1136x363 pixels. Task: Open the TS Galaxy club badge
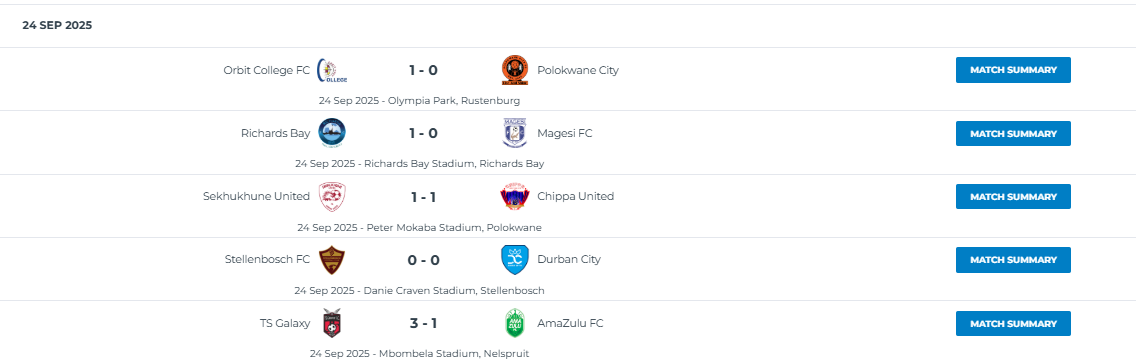(x=333, y=323)
